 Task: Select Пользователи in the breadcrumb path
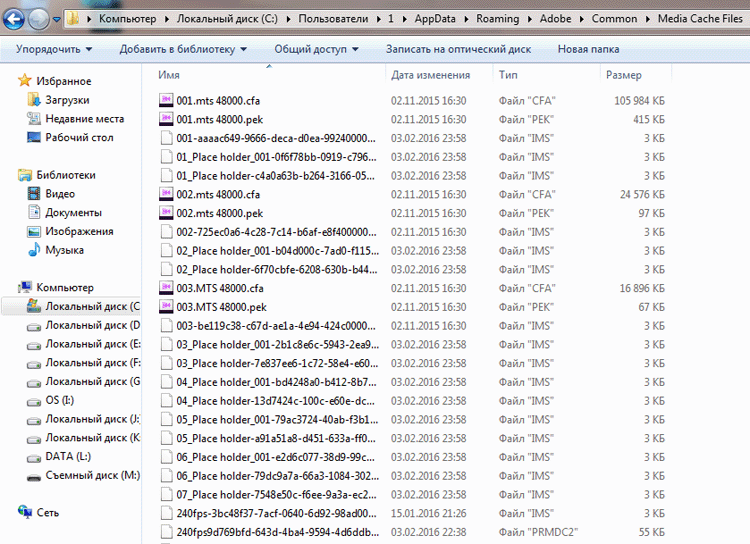click(333, 19)
